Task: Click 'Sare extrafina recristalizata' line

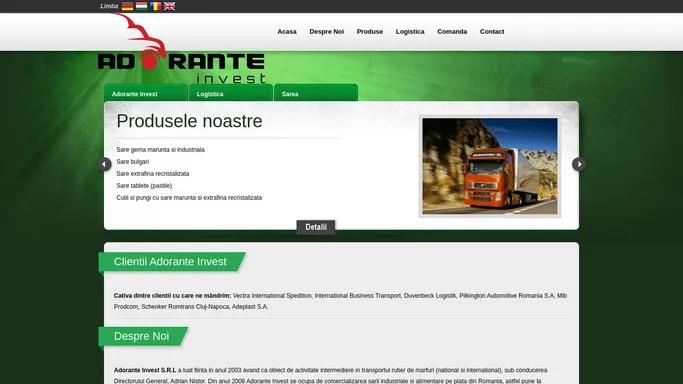Action: pos(152,174)
